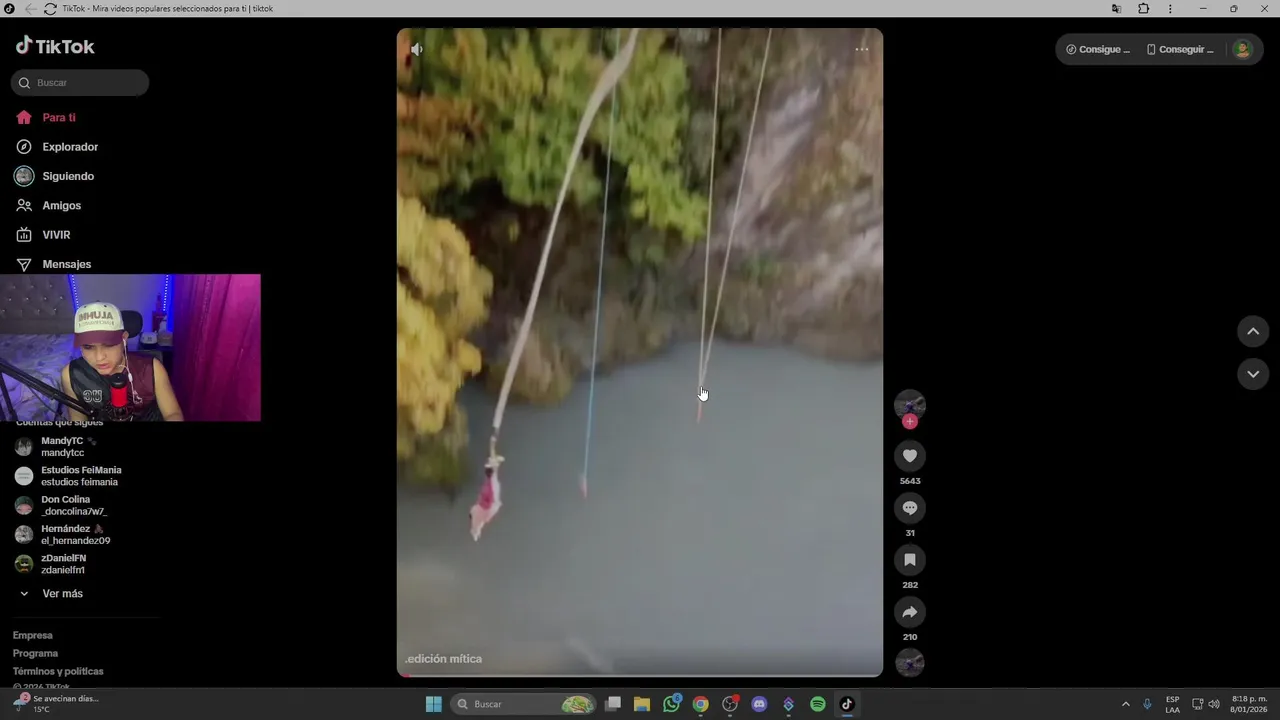
Task: Click the sound disc thumbnail below share
Action: [x=910, y=662]
